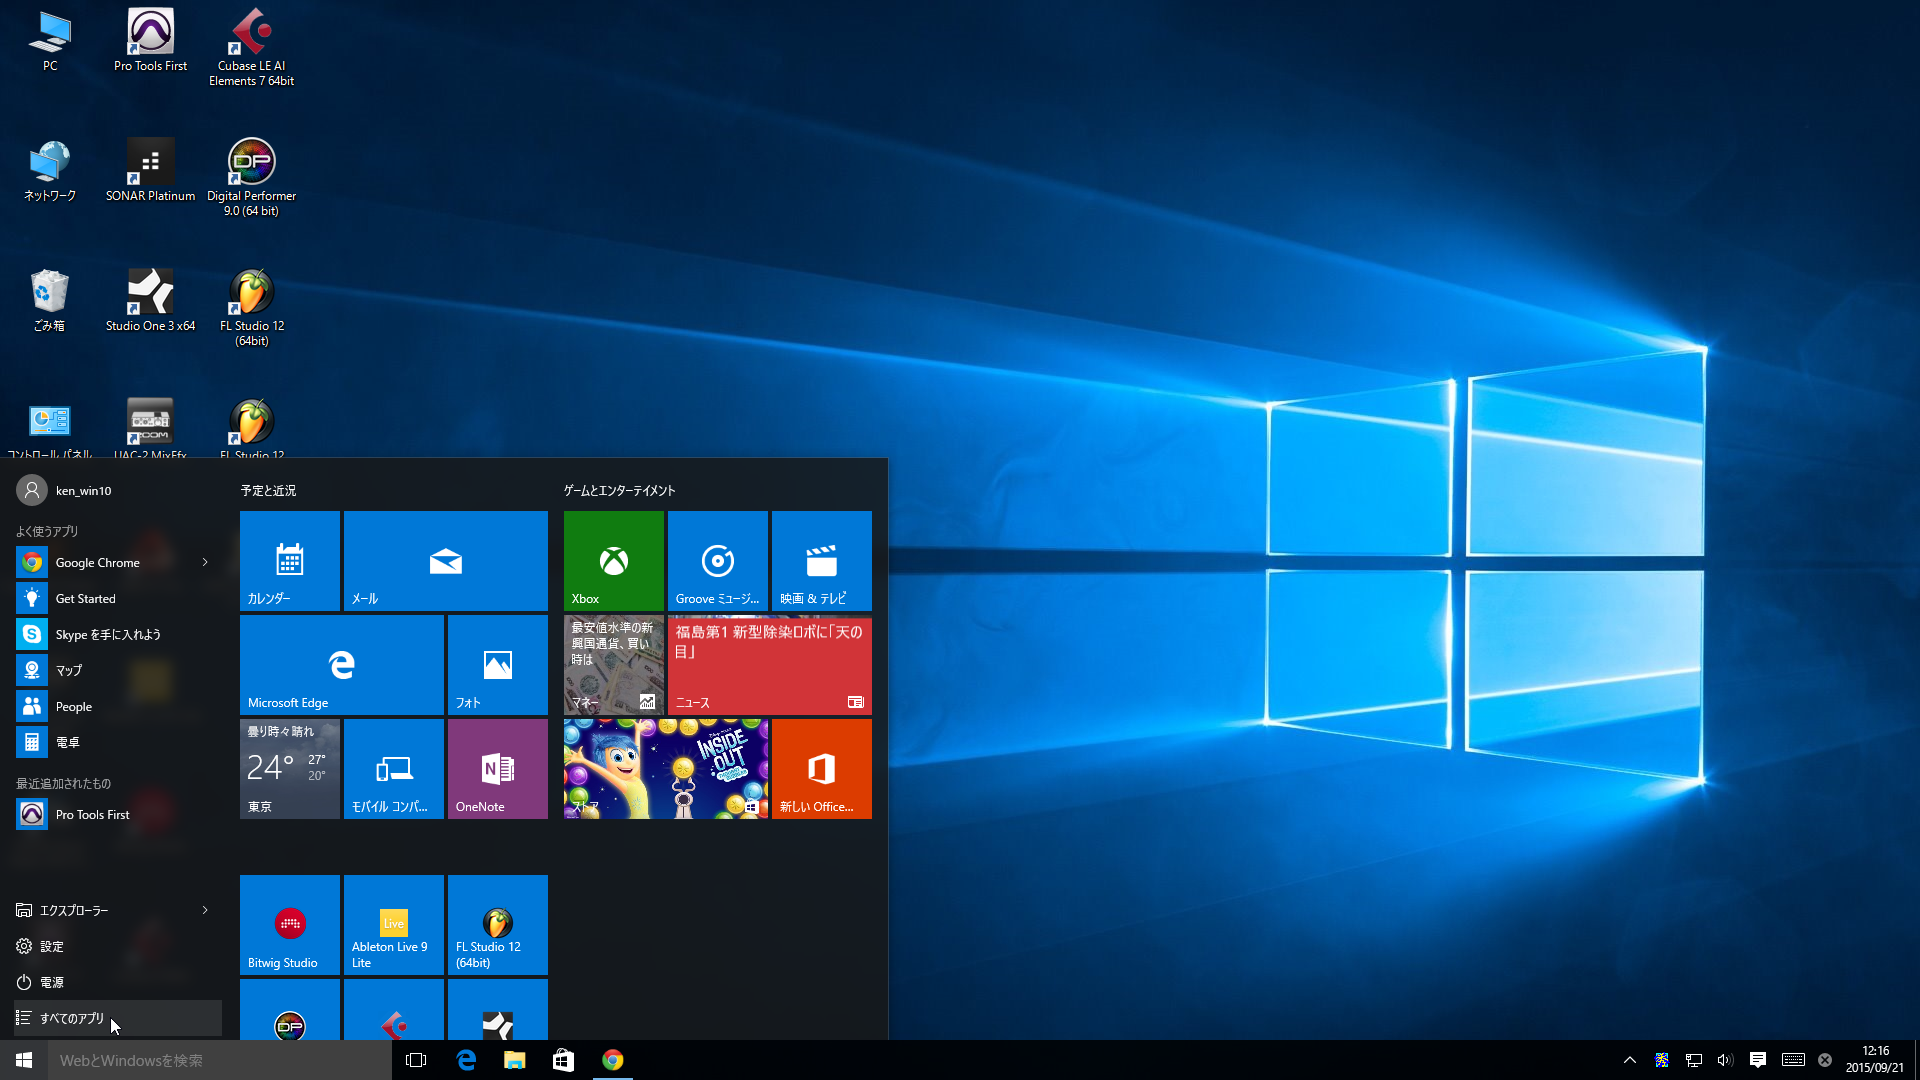1920x1080 pixels.
Task: Open the フォト tile
Action: 498,665
